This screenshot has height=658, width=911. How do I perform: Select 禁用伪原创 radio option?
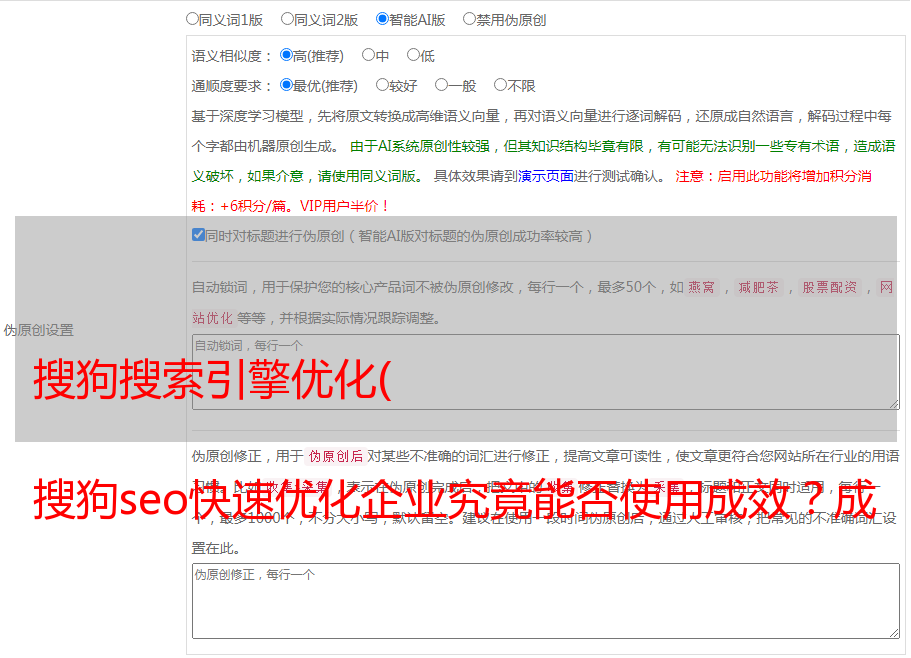[x=469, y=19]
